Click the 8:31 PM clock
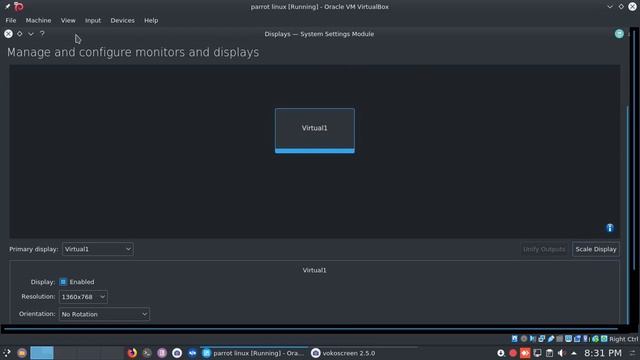 pos(603,353)
